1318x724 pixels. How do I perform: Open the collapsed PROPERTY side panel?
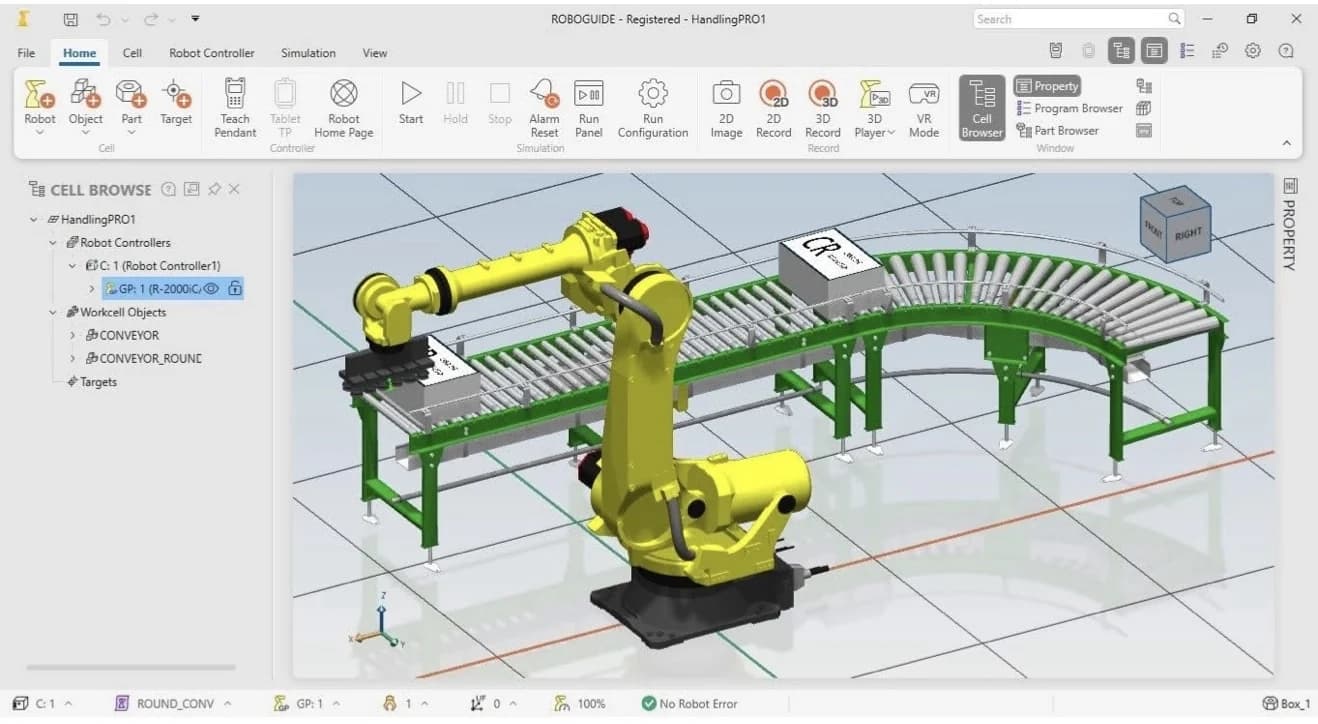tap(1289, 225)
